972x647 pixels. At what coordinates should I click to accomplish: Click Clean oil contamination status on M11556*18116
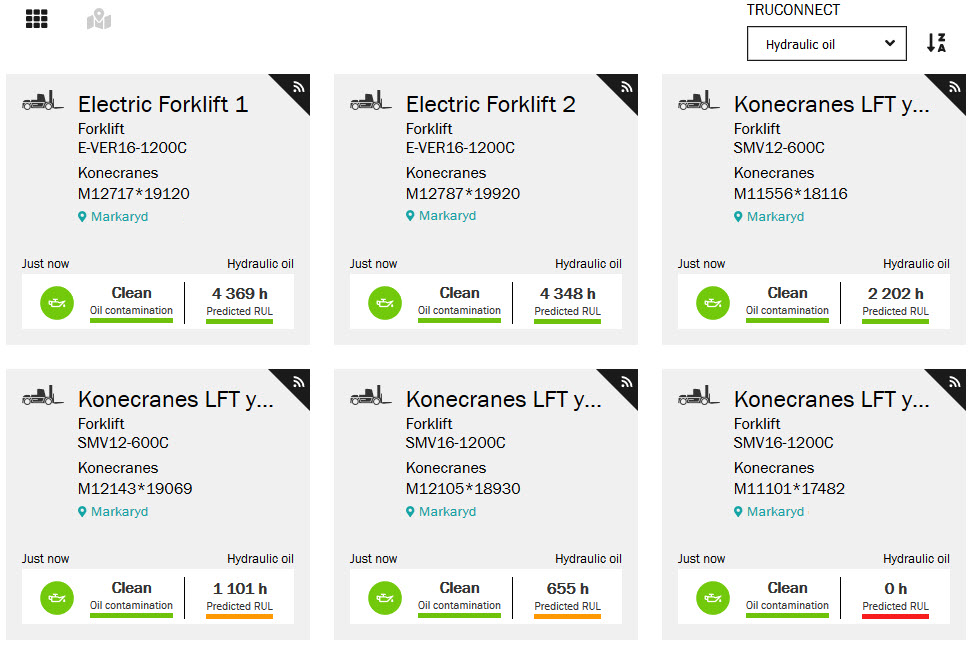(787, 294)
